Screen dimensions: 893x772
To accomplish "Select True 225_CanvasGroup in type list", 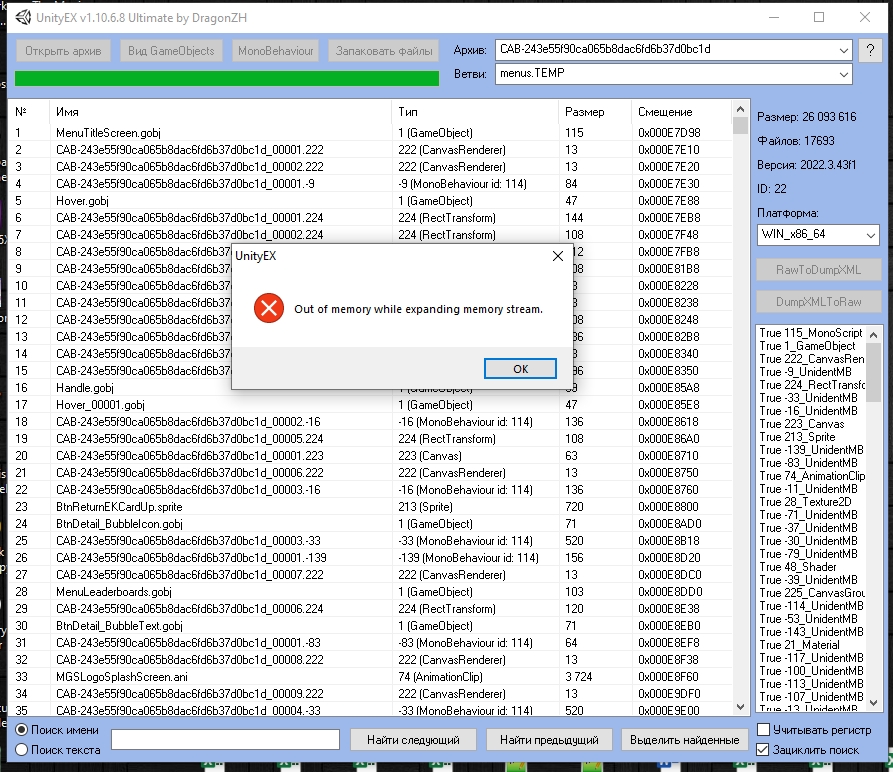I will coord(812,593).
